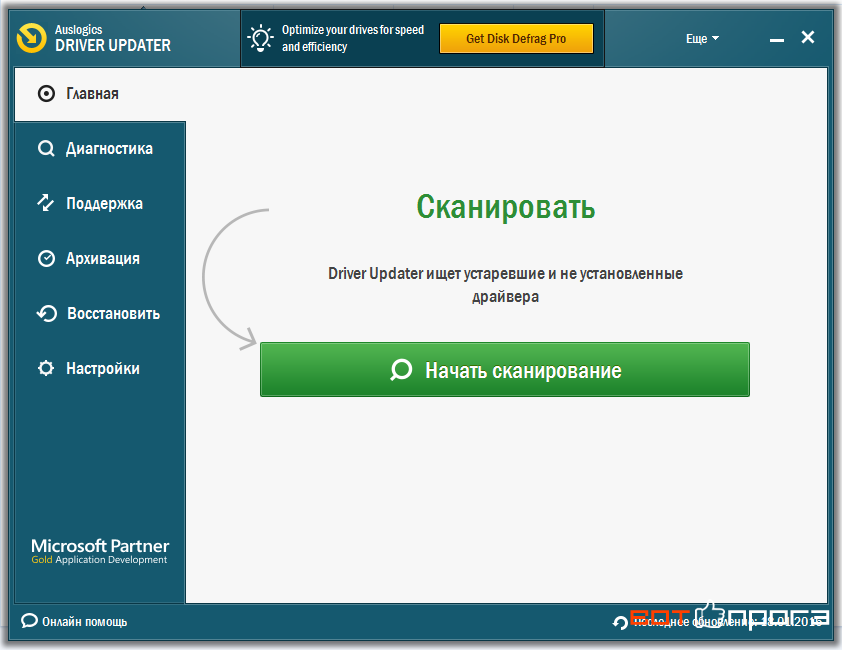Screen dimensions: 842x650
Task: Click the speech bubble help icon
Action: [x=29, y=621]
